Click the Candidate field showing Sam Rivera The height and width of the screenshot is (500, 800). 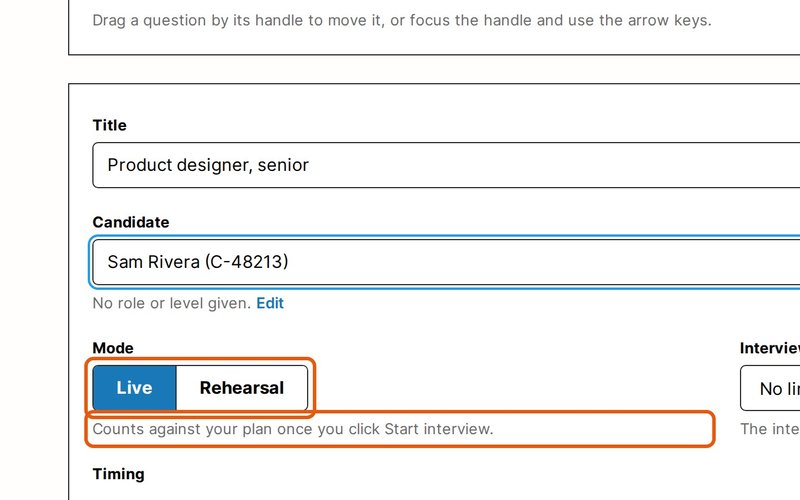click(x=446, y=262)
